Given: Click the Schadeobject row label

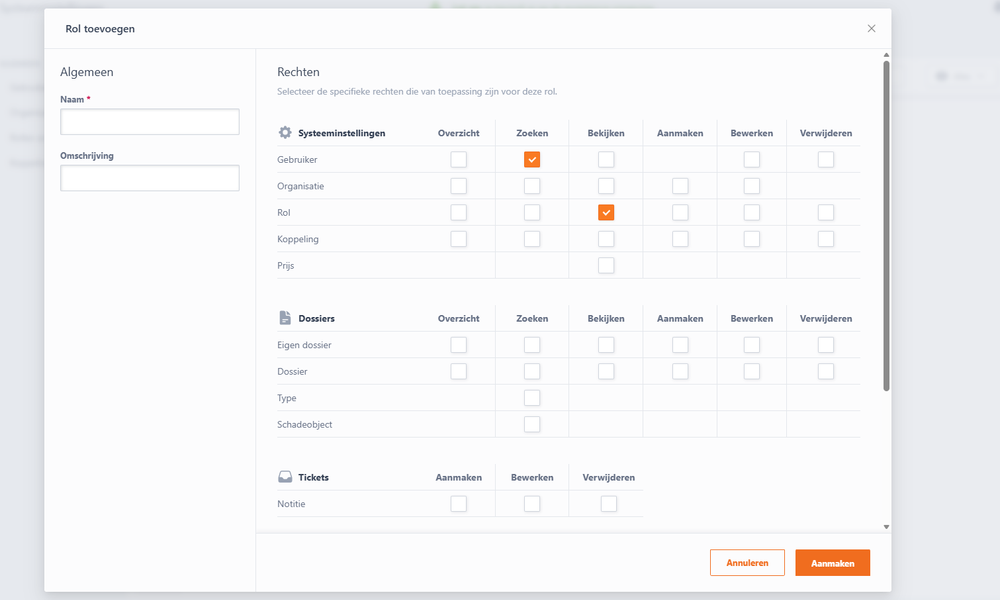Looking at the screenshot, I should point(305,424).
